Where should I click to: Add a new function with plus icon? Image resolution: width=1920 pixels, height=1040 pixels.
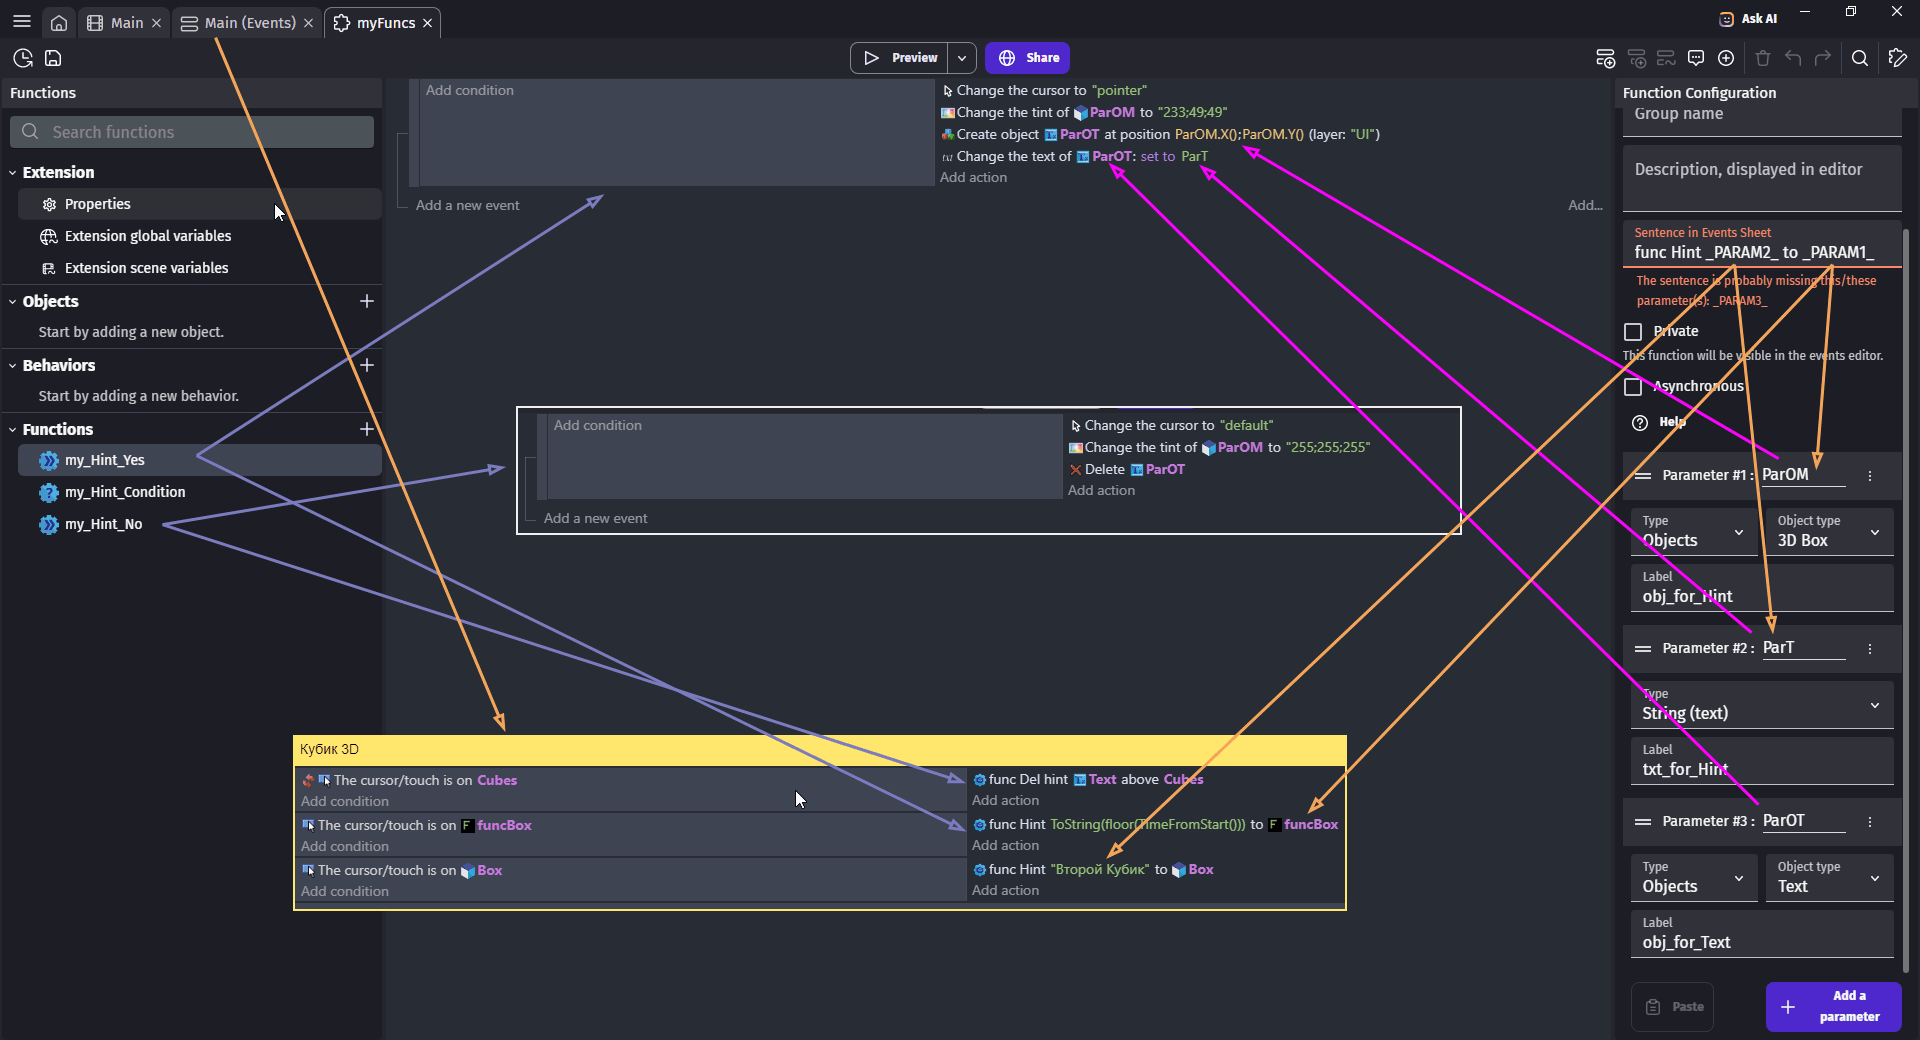click(367, 429)
